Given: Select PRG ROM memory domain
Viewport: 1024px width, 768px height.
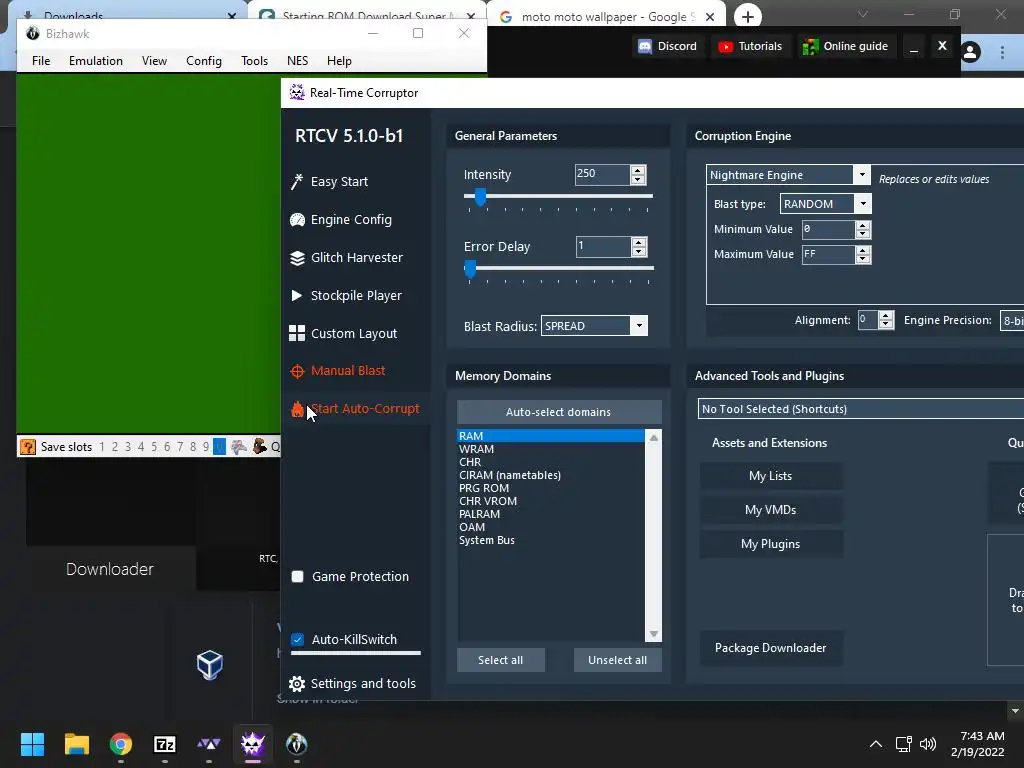Looking at the screenshot, I should click(551, 488).
